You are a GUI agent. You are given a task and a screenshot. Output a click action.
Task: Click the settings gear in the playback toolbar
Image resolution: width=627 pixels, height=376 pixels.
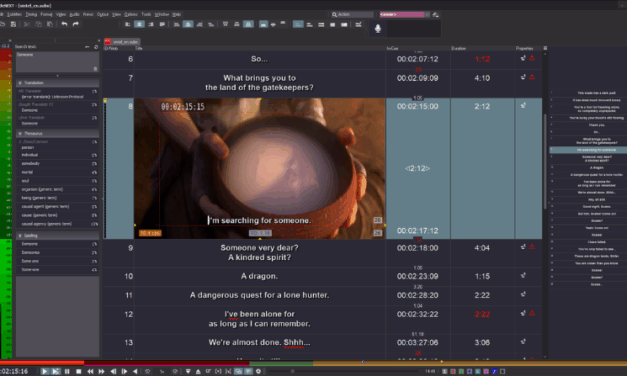point(258,372)
